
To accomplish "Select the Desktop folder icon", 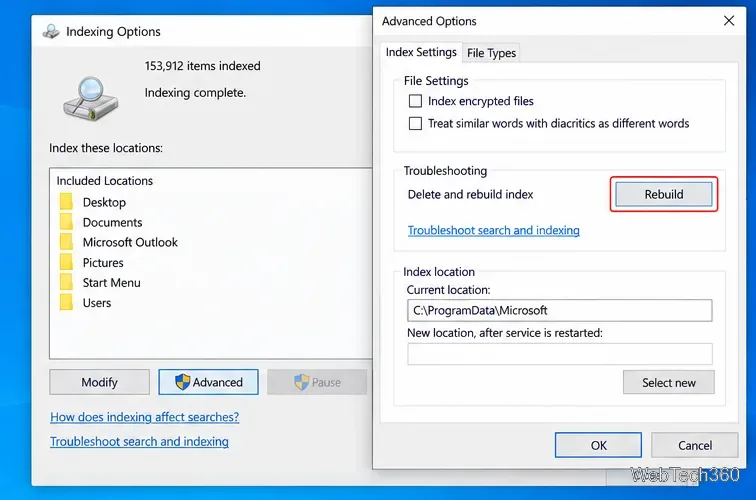I will pyautogui.click(x=67, y=202).
